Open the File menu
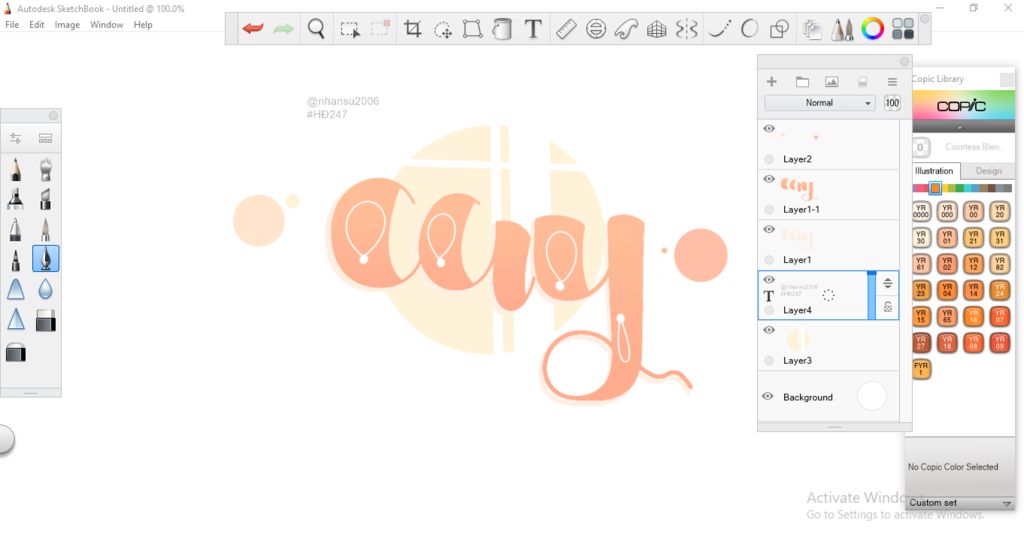 pos(12,25)
